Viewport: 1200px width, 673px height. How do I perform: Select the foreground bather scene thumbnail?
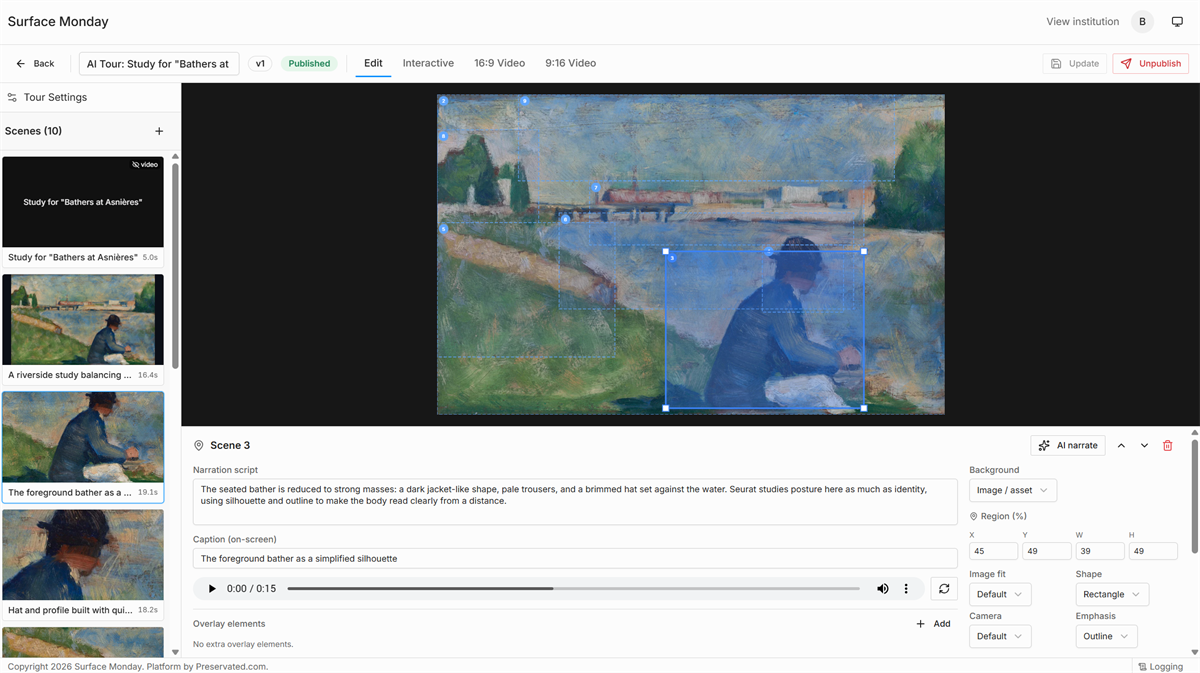(83, 437)
